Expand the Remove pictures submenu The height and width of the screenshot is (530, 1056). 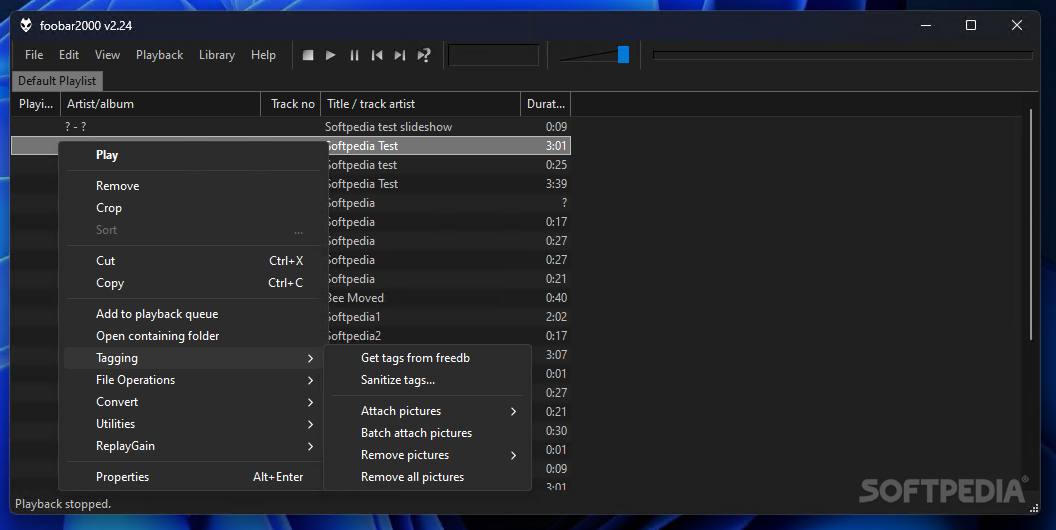pyautogui.click(x=427, y=455)
